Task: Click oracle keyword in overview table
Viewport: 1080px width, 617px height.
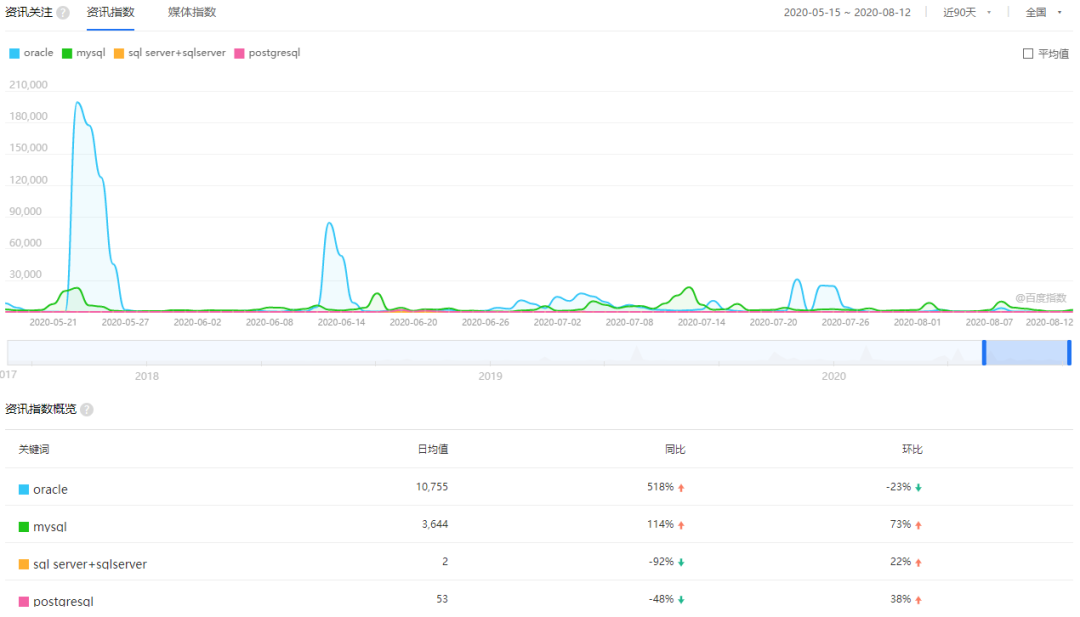Action: point(50,490)
